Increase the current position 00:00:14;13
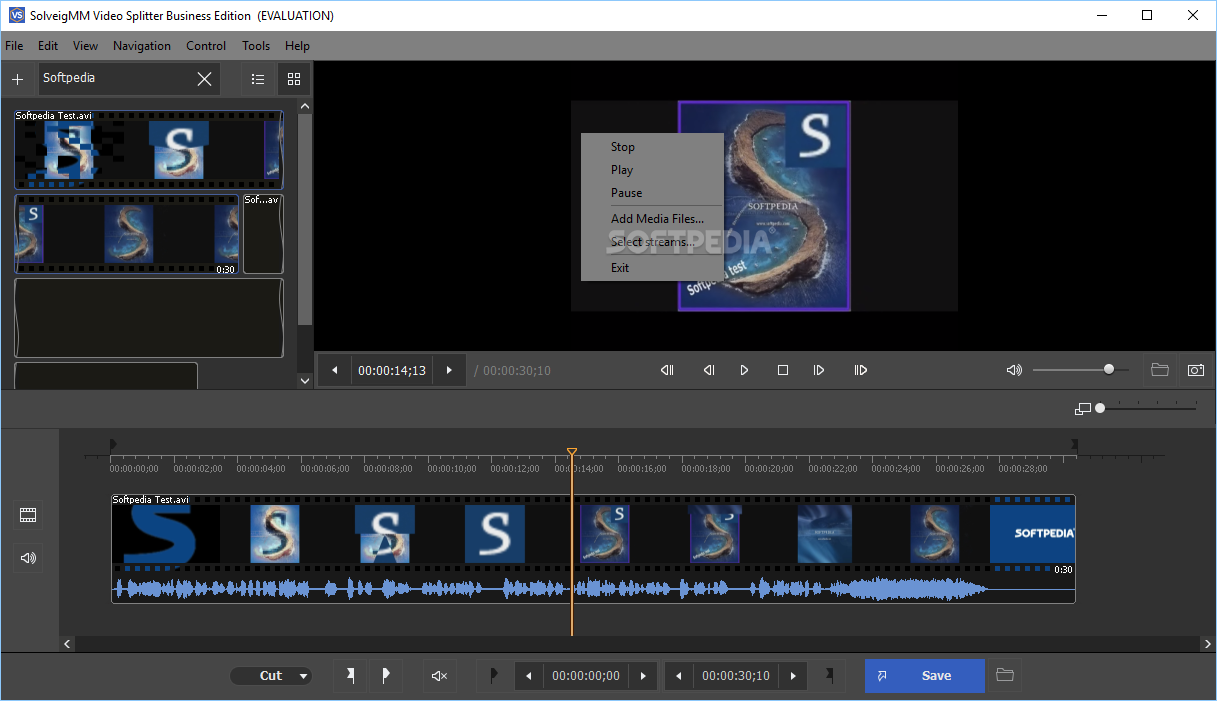Viewport: 1217px width, 701px height. [449, 370]
